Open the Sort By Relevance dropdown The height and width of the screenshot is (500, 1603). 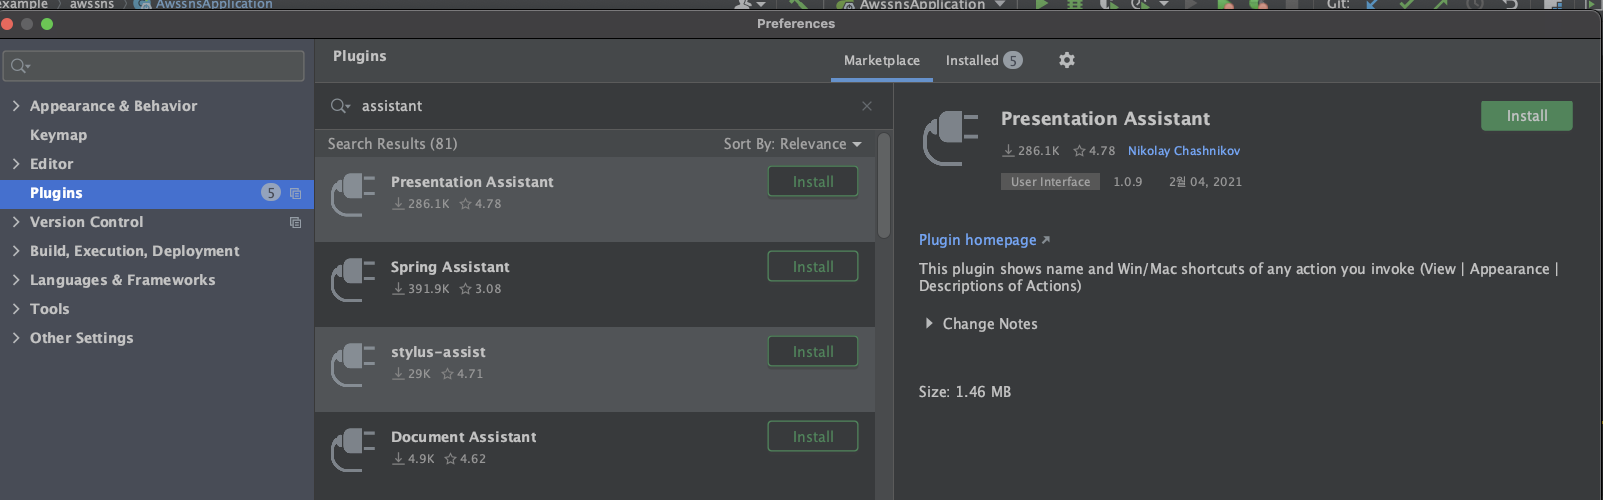coord(792,144)
